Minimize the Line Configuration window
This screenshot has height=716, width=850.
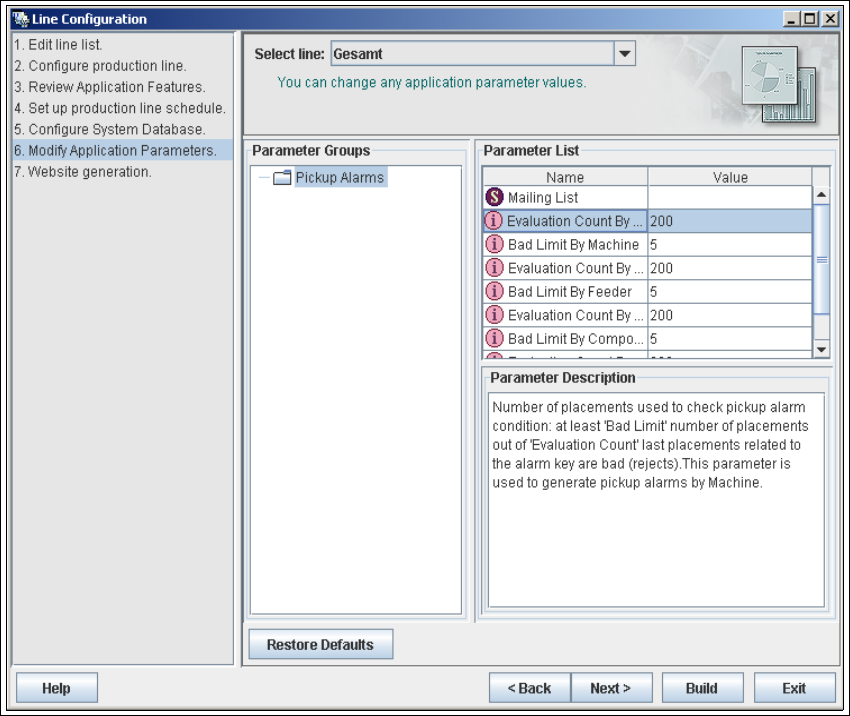[x=791, y=19]
